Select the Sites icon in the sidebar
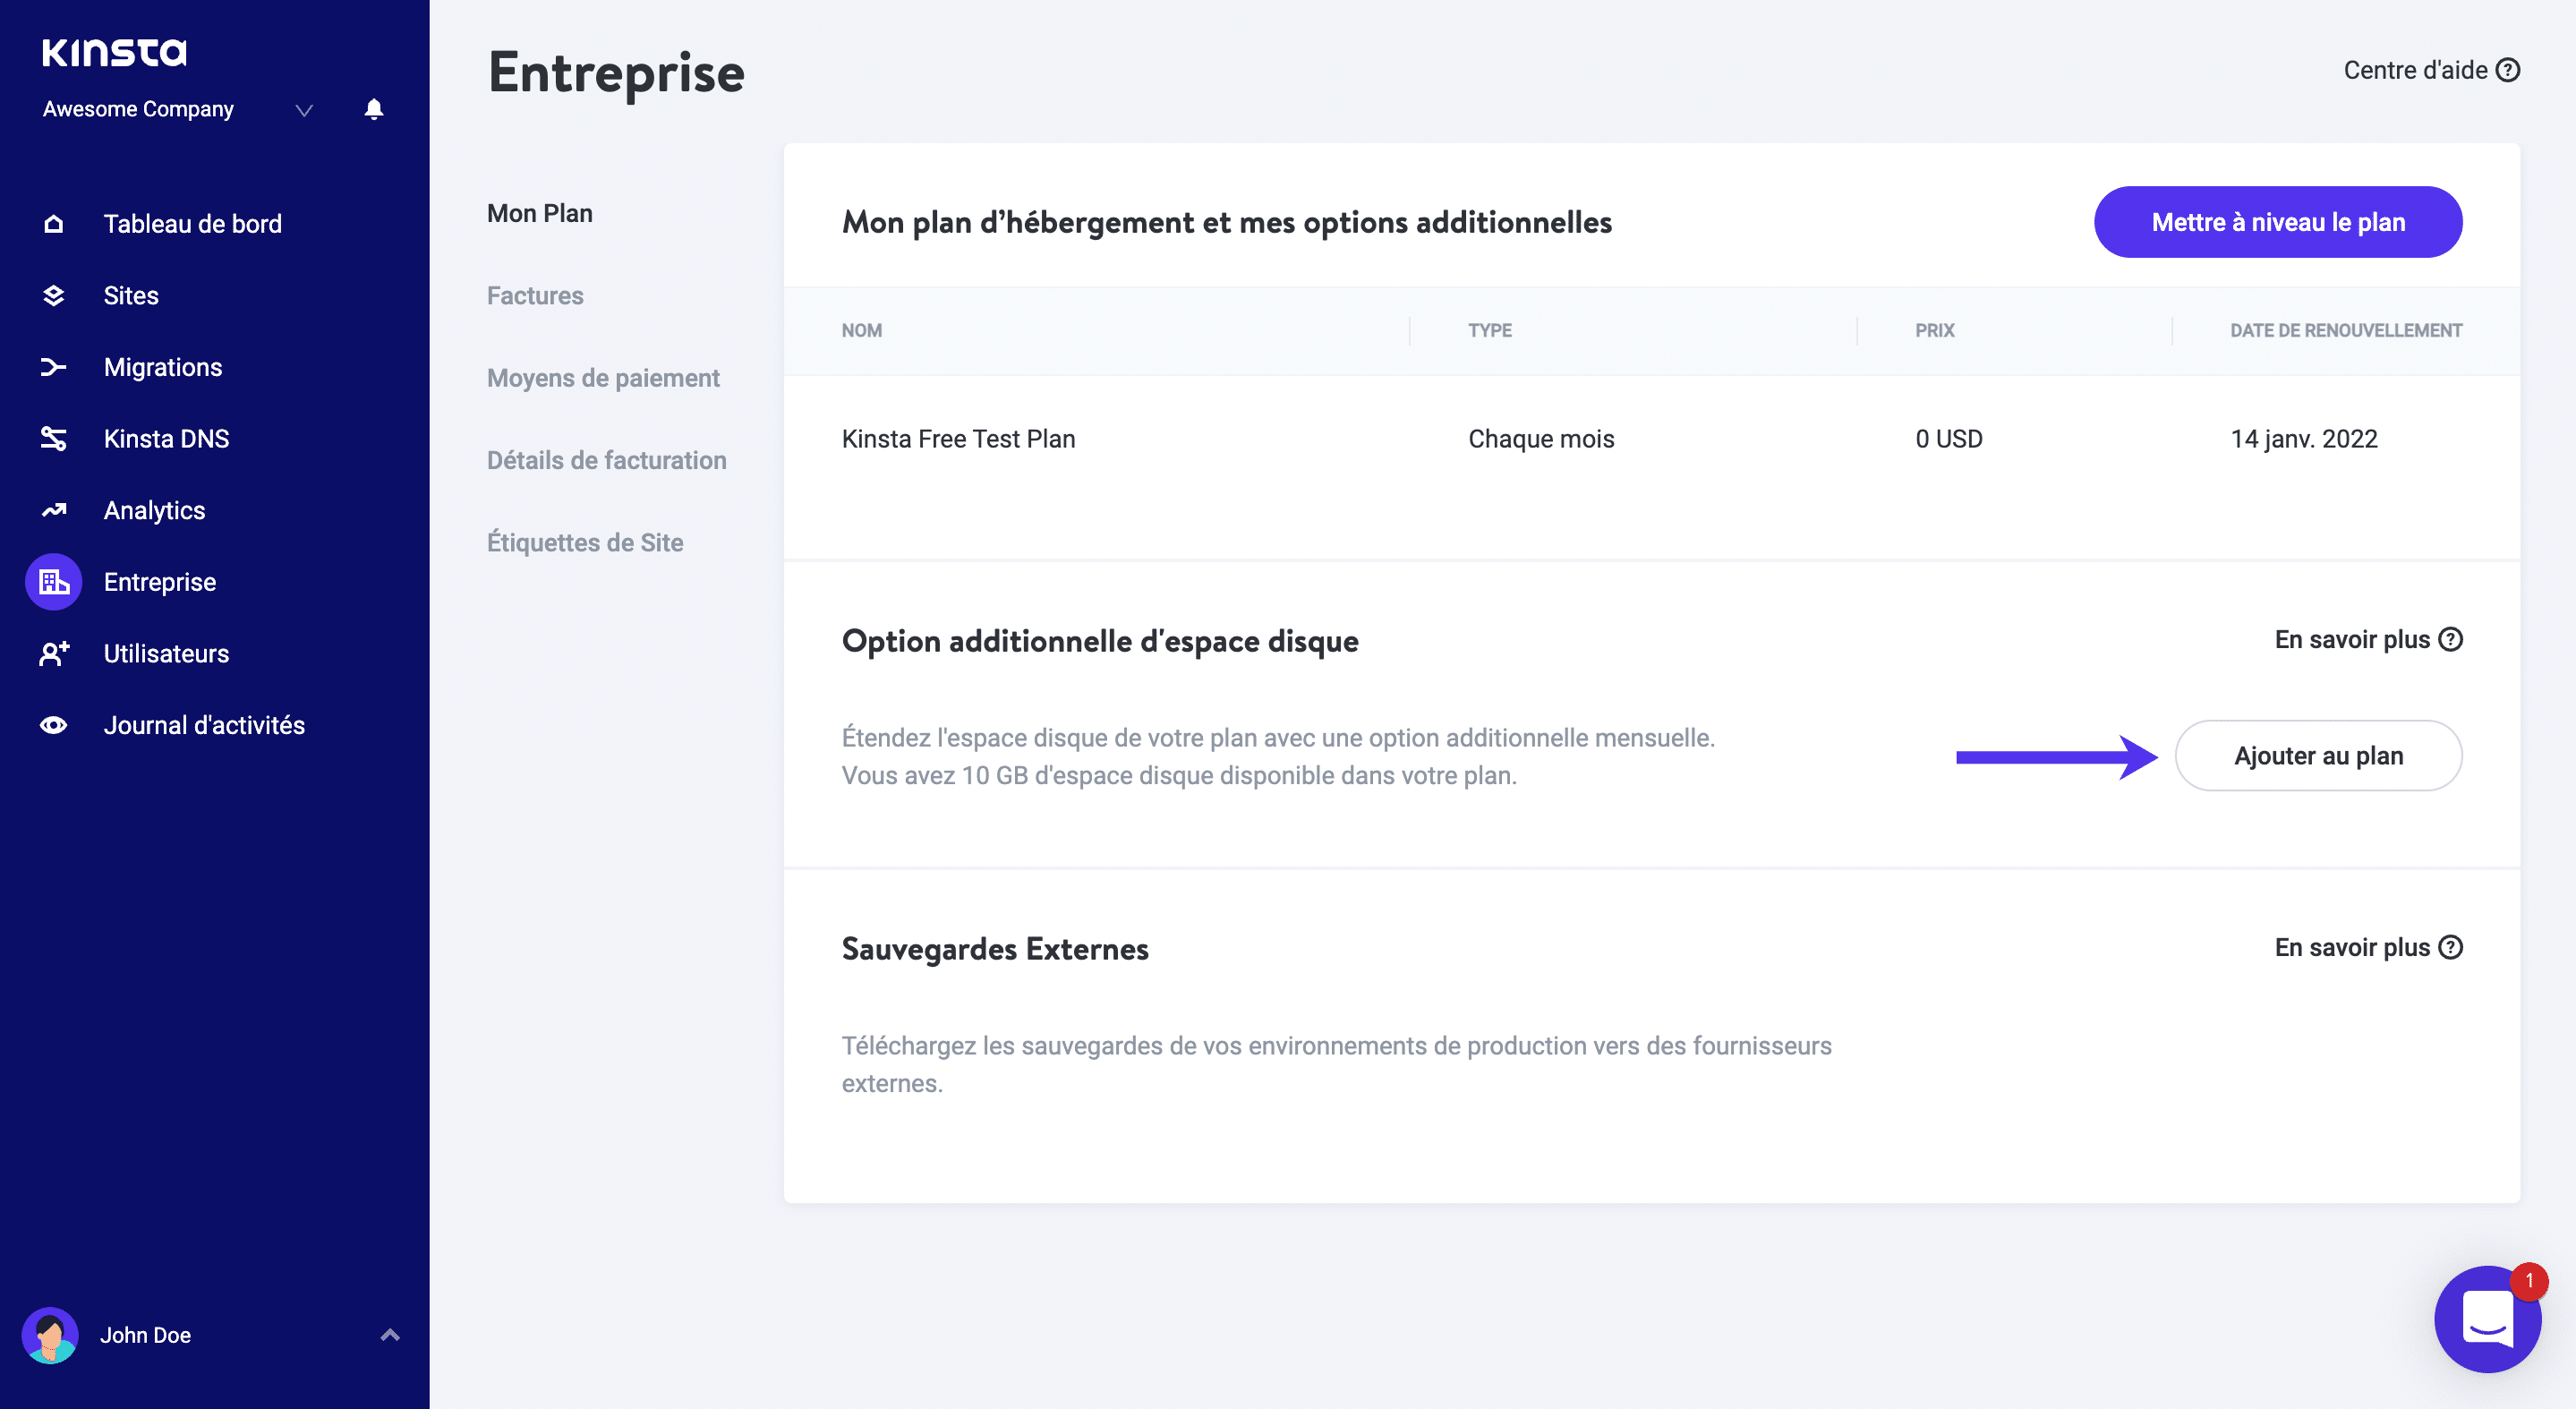Viewport: 2576px width, 1409px height. coord(53,295)
